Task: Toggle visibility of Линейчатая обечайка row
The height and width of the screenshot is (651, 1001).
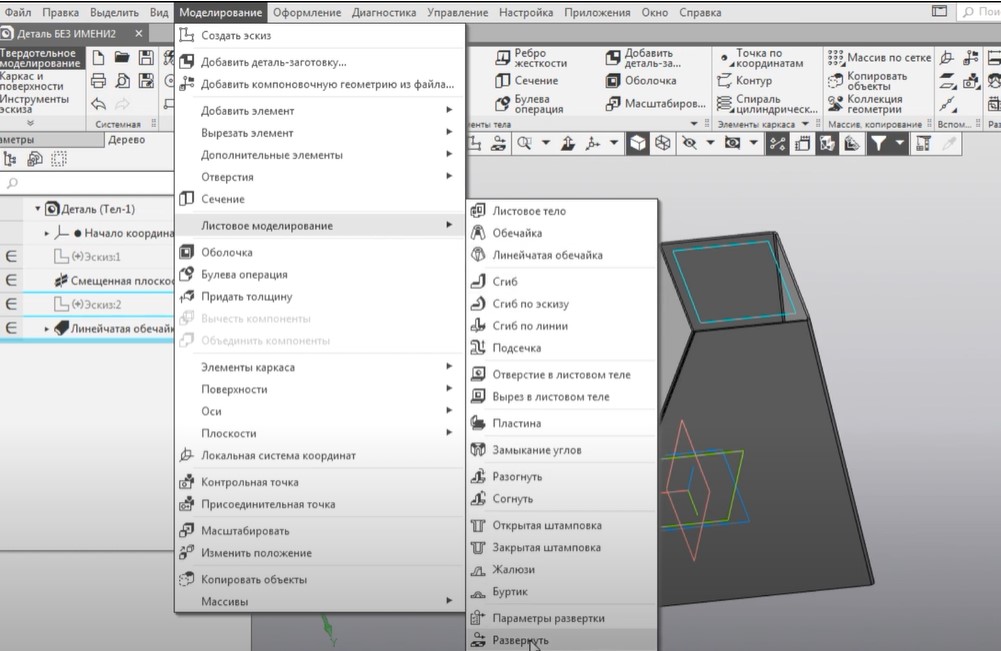Action: tap(11, 328)
